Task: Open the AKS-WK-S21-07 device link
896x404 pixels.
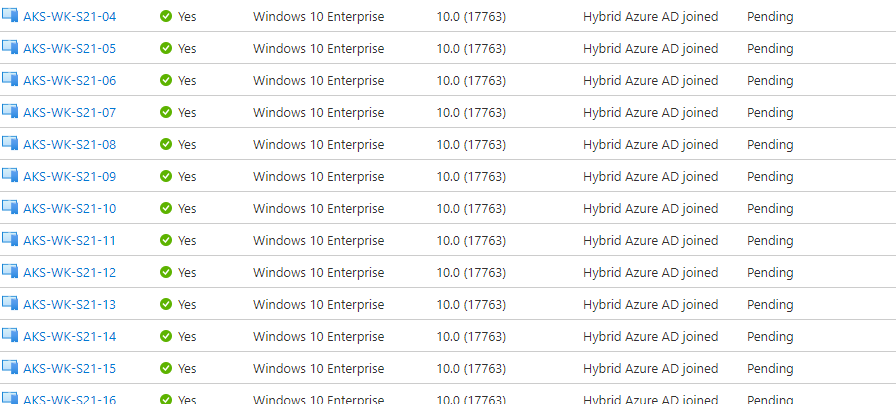Action: point(69,113)
